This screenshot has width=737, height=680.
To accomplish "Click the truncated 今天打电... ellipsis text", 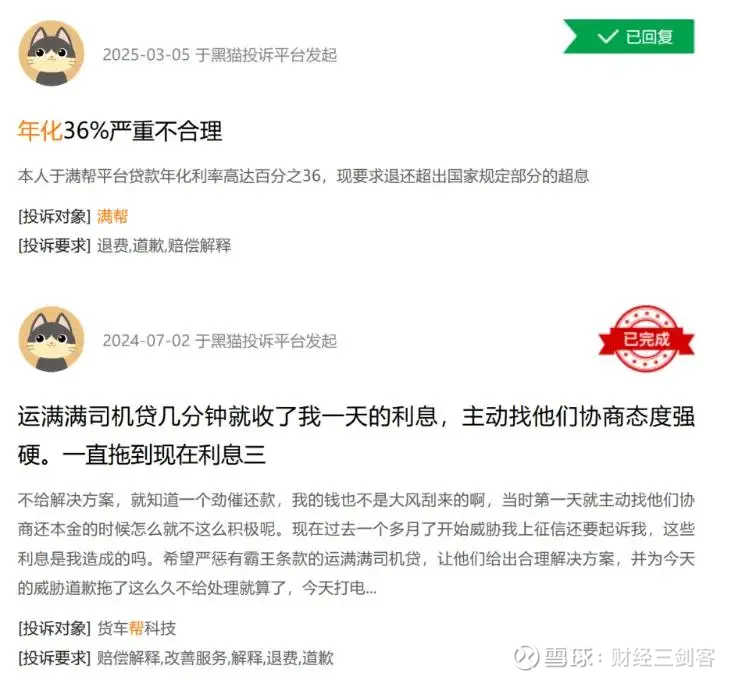I will (x=339, y=588).
